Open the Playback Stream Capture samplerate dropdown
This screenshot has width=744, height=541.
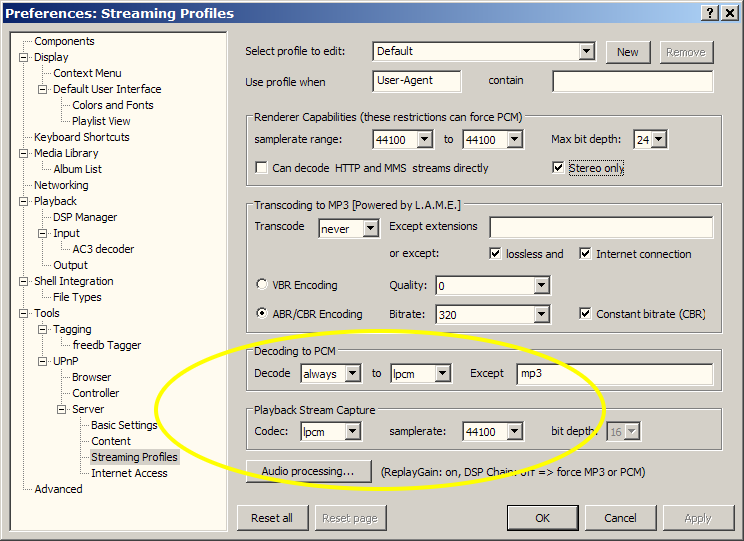coord(514,431)
